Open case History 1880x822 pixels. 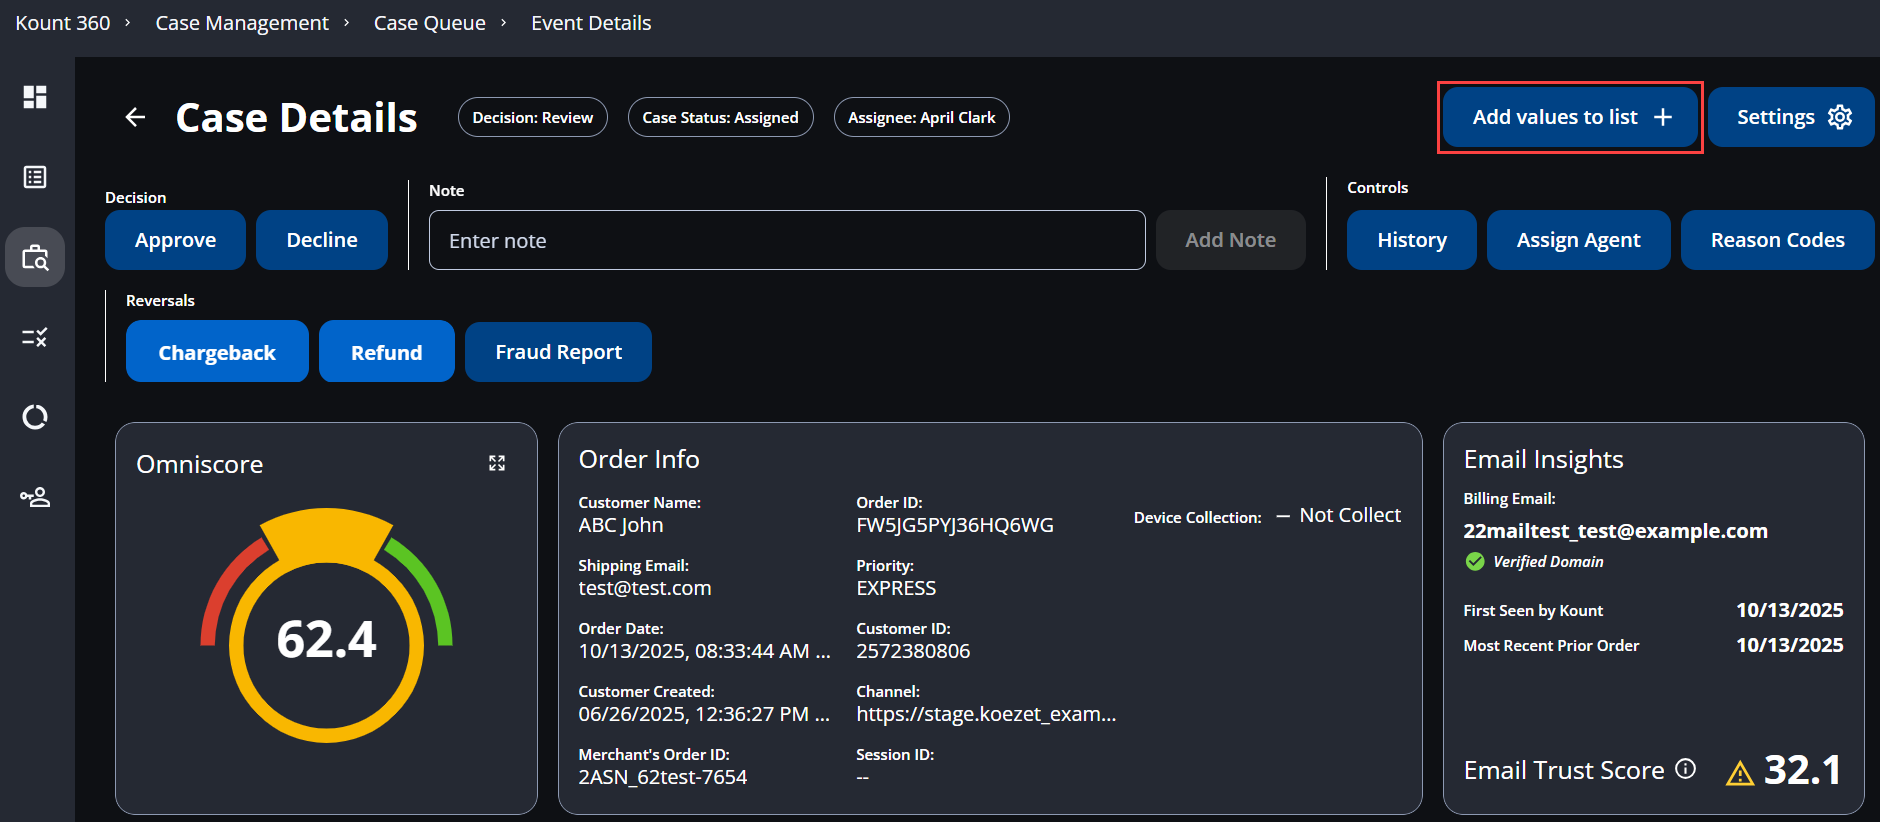coord(1412,240)
